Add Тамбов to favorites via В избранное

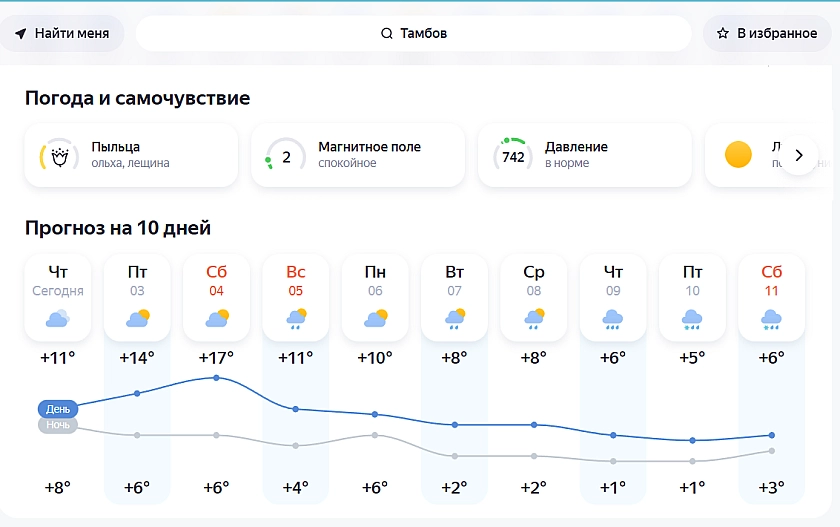[767, 34]
